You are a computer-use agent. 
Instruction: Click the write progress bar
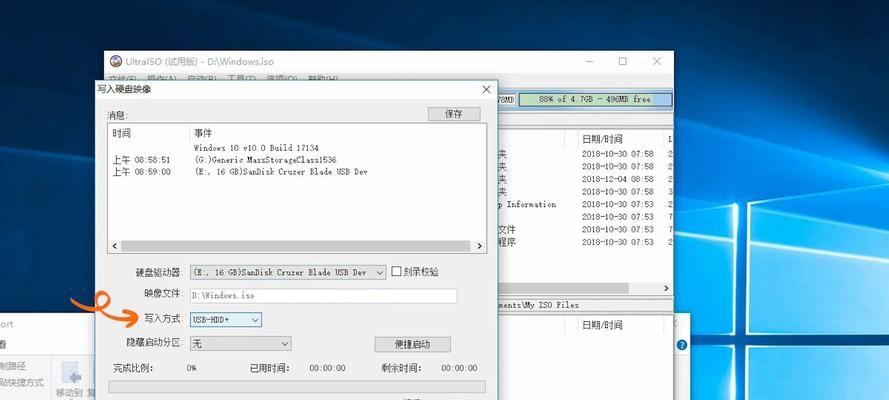[x=297, y=386]
